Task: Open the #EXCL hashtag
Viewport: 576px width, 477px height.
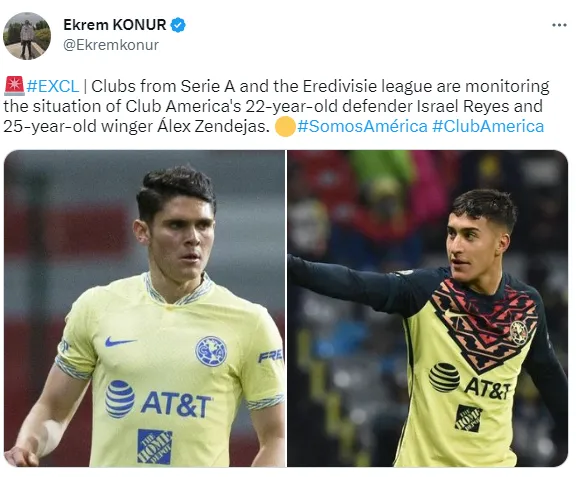Action: 53,86
